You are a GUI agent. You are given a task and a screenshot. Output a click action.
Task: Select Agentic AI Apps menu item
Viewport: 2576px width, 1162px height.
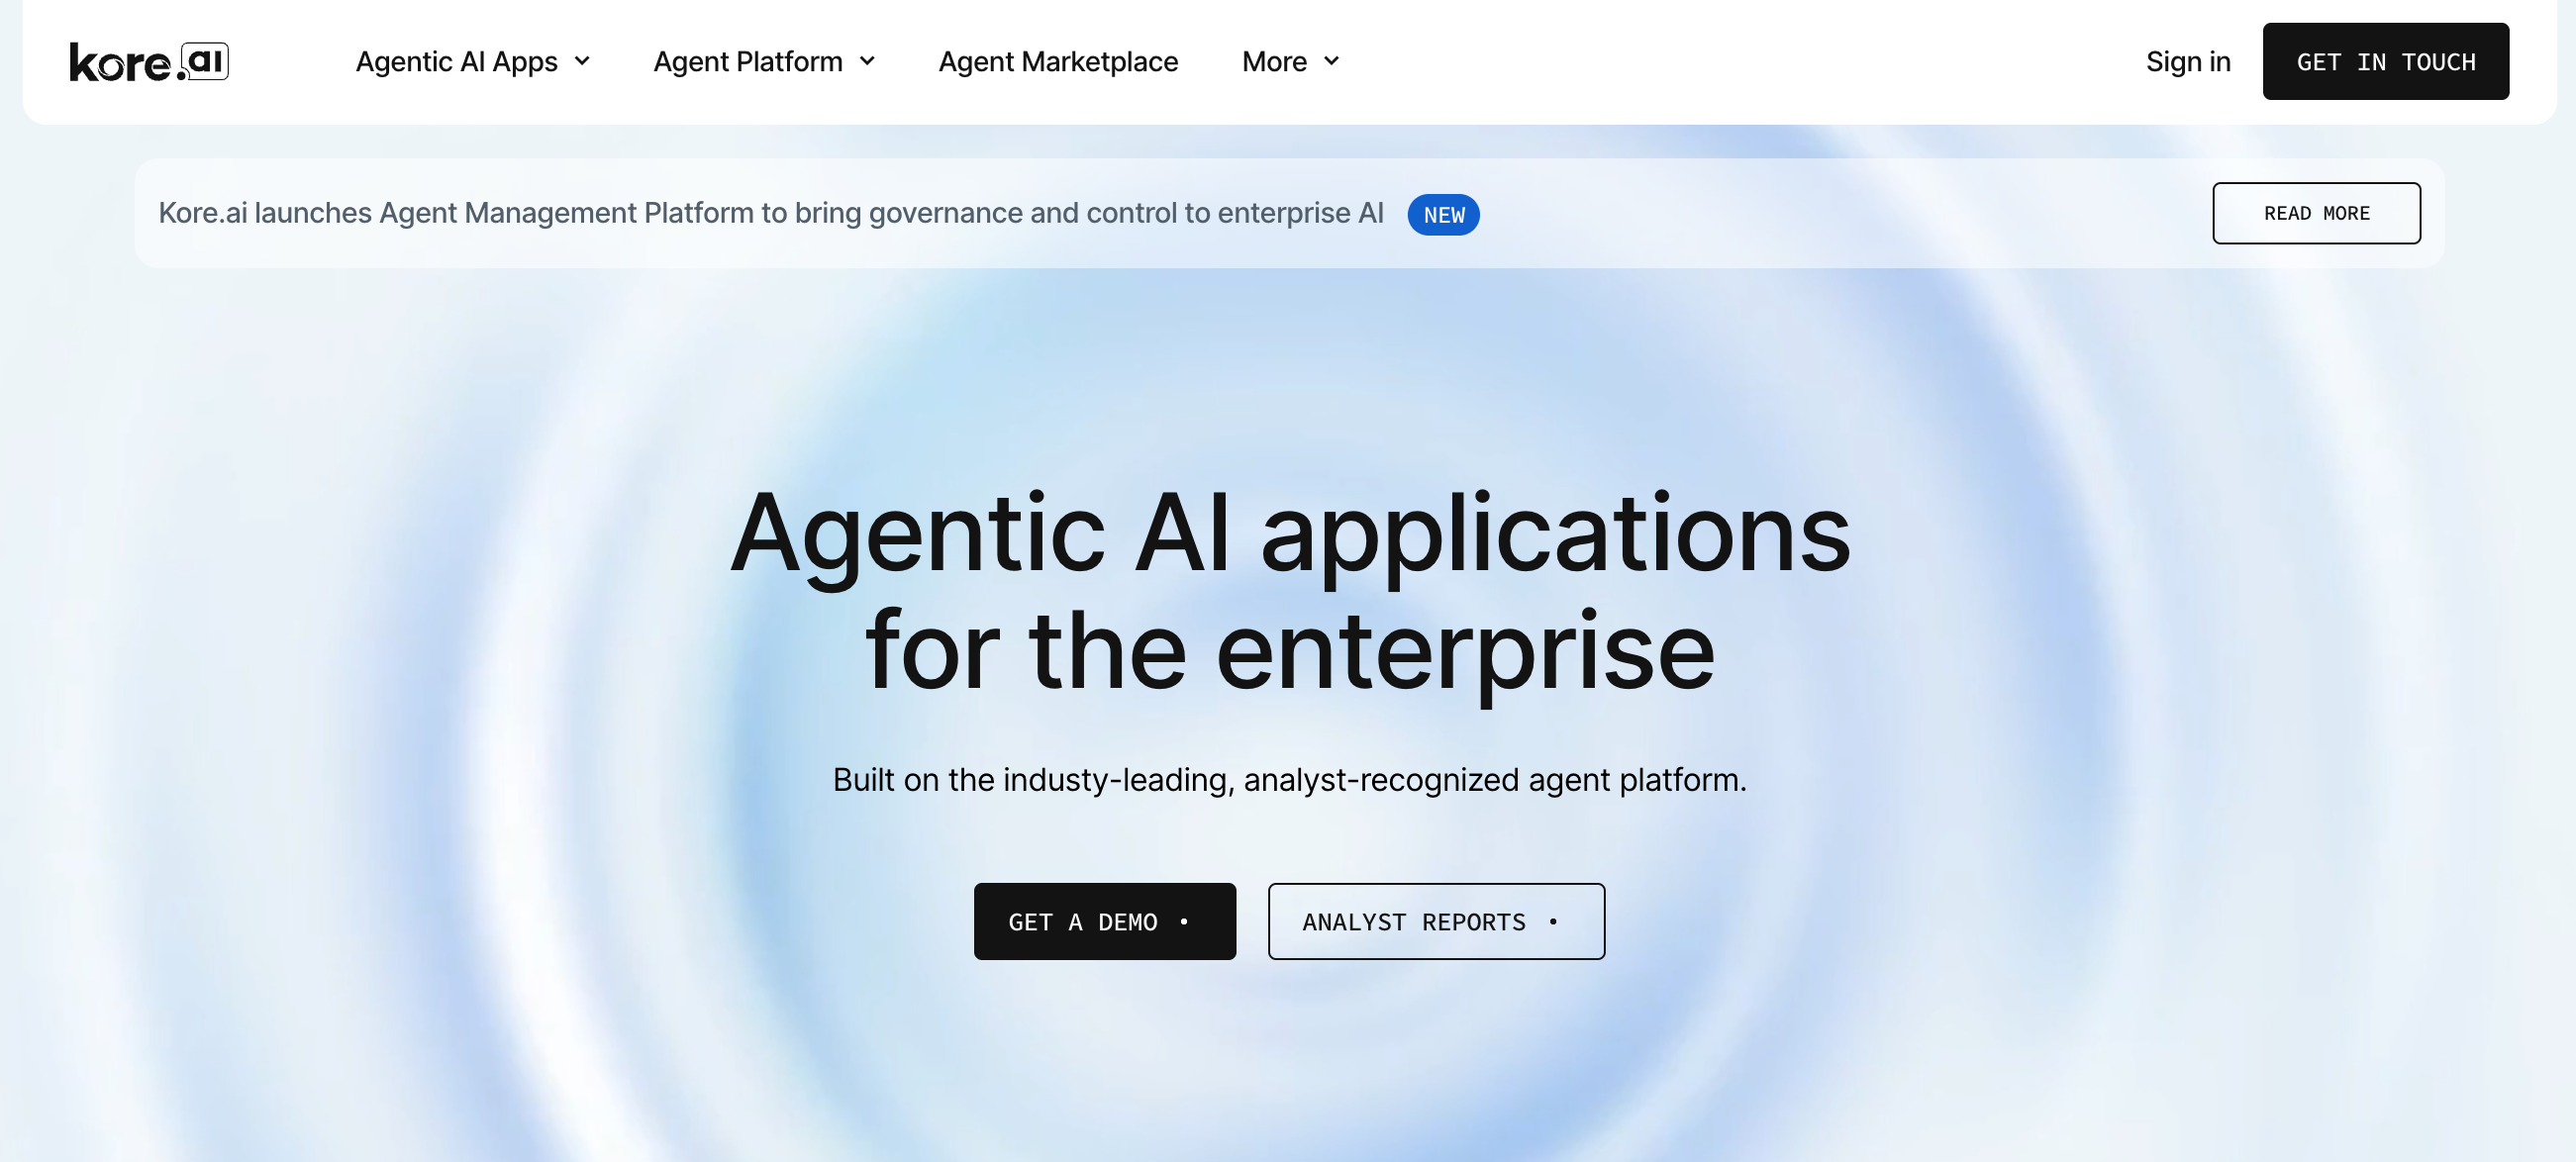pos(457,61)
